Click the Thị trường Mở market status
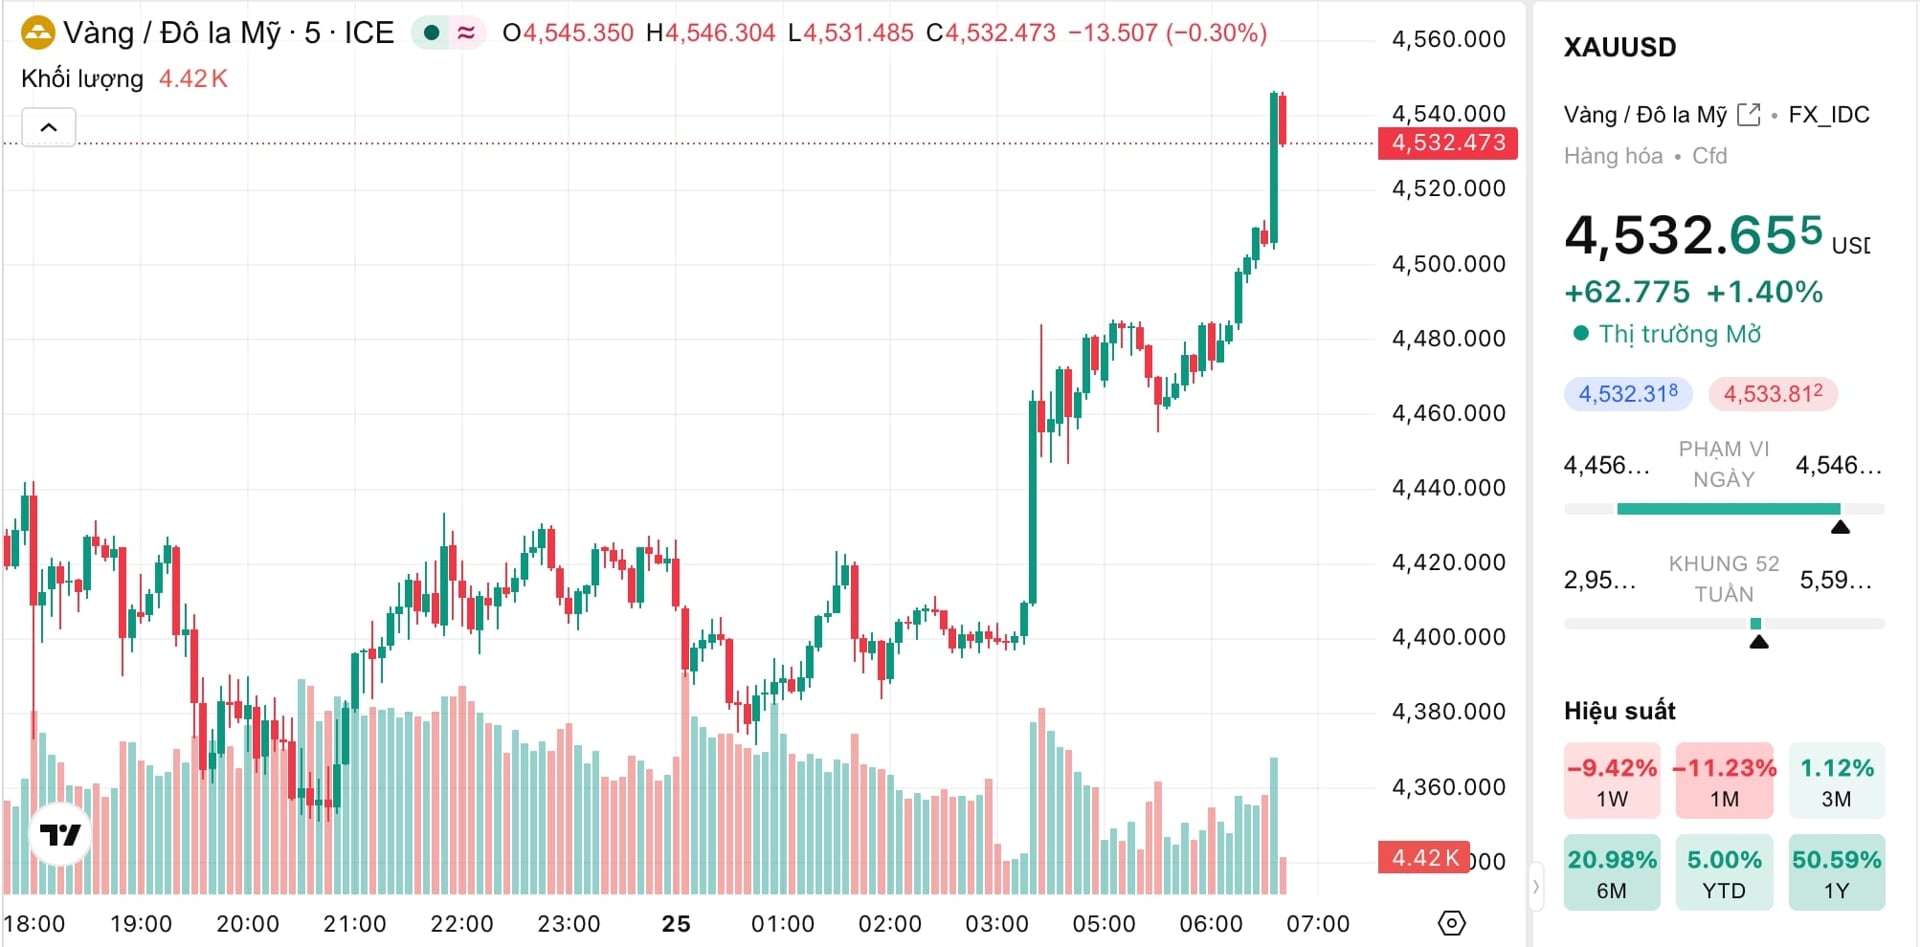Viewport: 1920px width, 947px height. [1678, 334]
